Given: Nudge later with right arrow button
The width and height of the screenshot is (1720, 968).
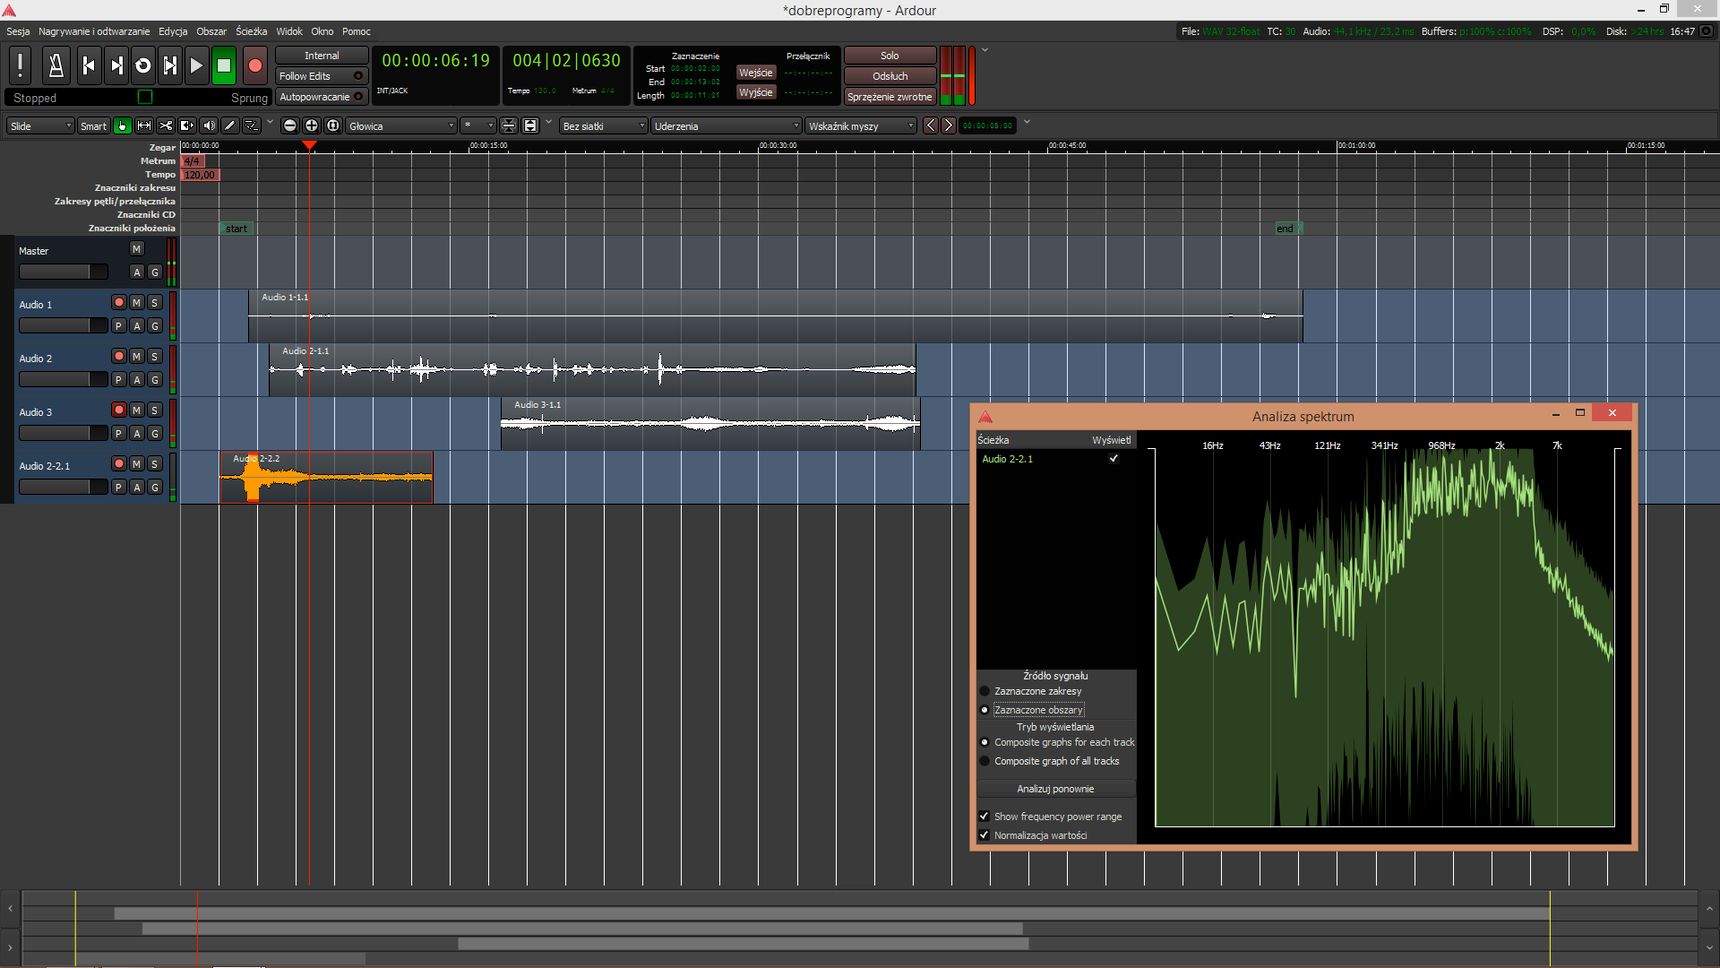Looking at the screenshot, I should [x=948, y=126].
